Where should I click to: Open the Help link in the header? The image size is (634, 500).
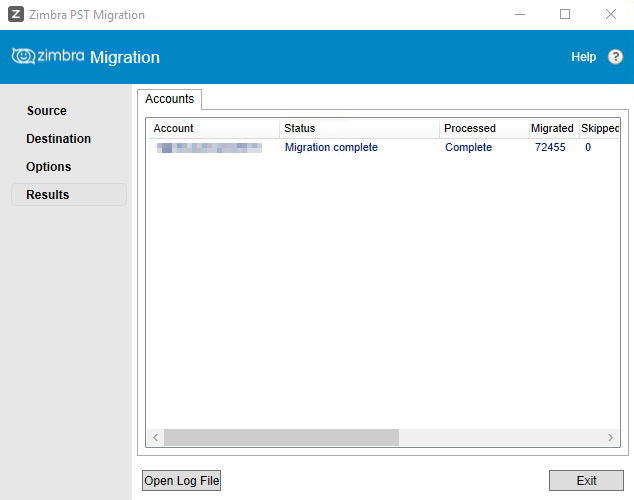(x=583, y=57)
